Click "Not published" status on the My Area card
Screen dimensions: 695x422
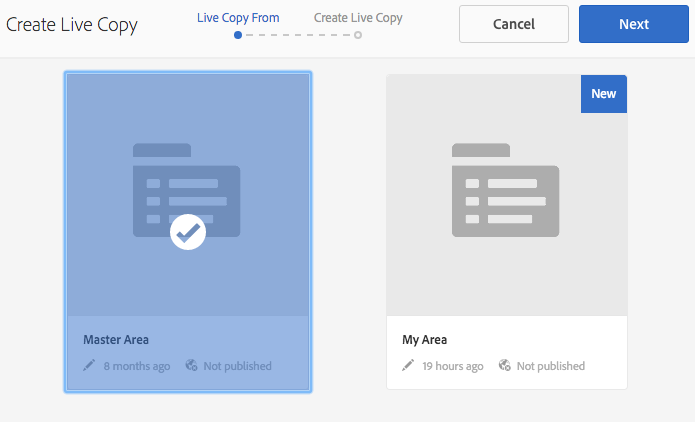[x=551, y=366]
